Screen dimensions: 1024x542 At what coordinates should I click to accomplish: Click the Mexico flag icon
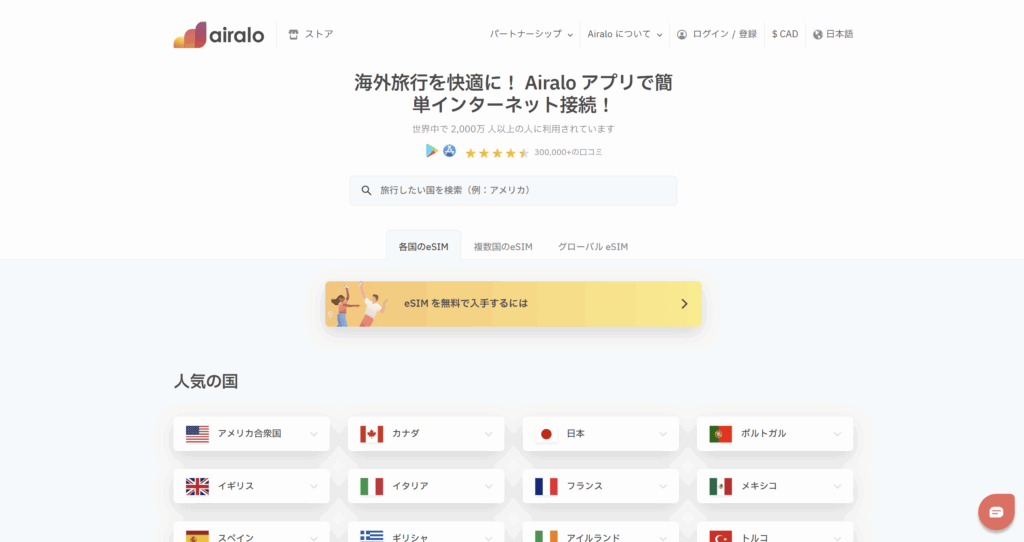click(x=720, y=486)
